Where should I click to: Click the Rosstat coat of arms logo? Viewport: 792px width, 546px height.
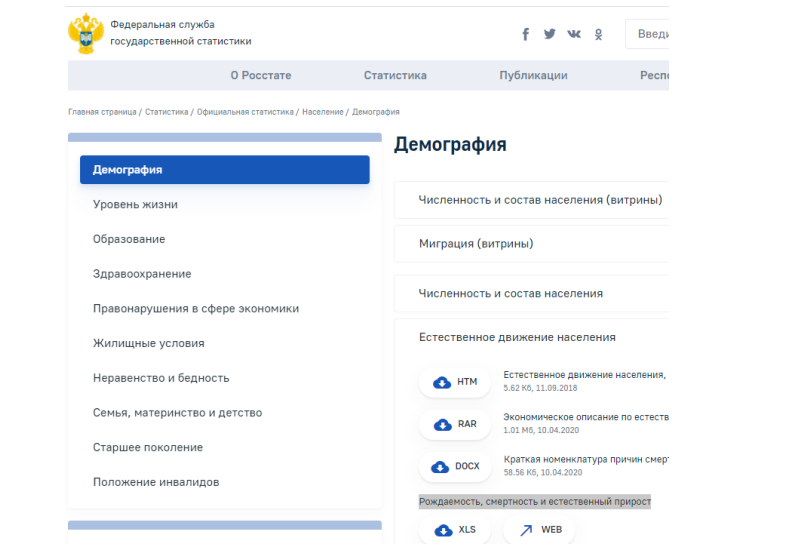(86, 33)
